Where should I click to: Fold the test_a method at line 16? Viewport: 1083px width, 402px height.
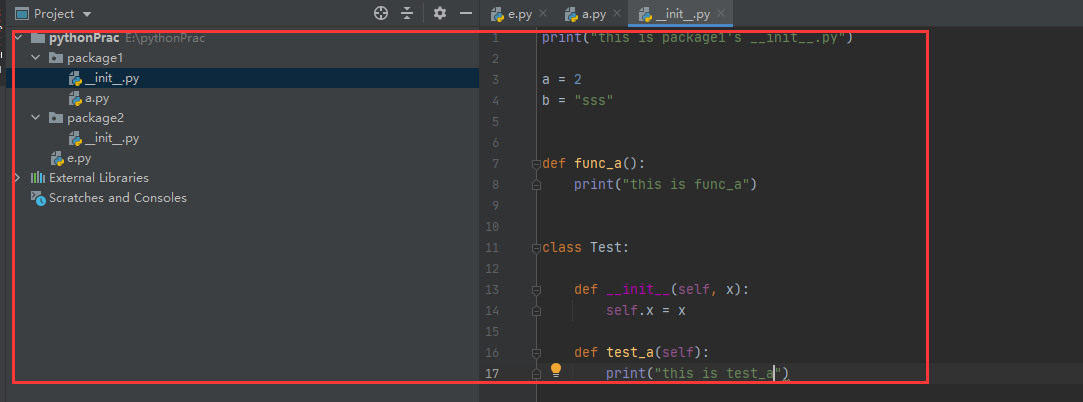coord(536,352)
